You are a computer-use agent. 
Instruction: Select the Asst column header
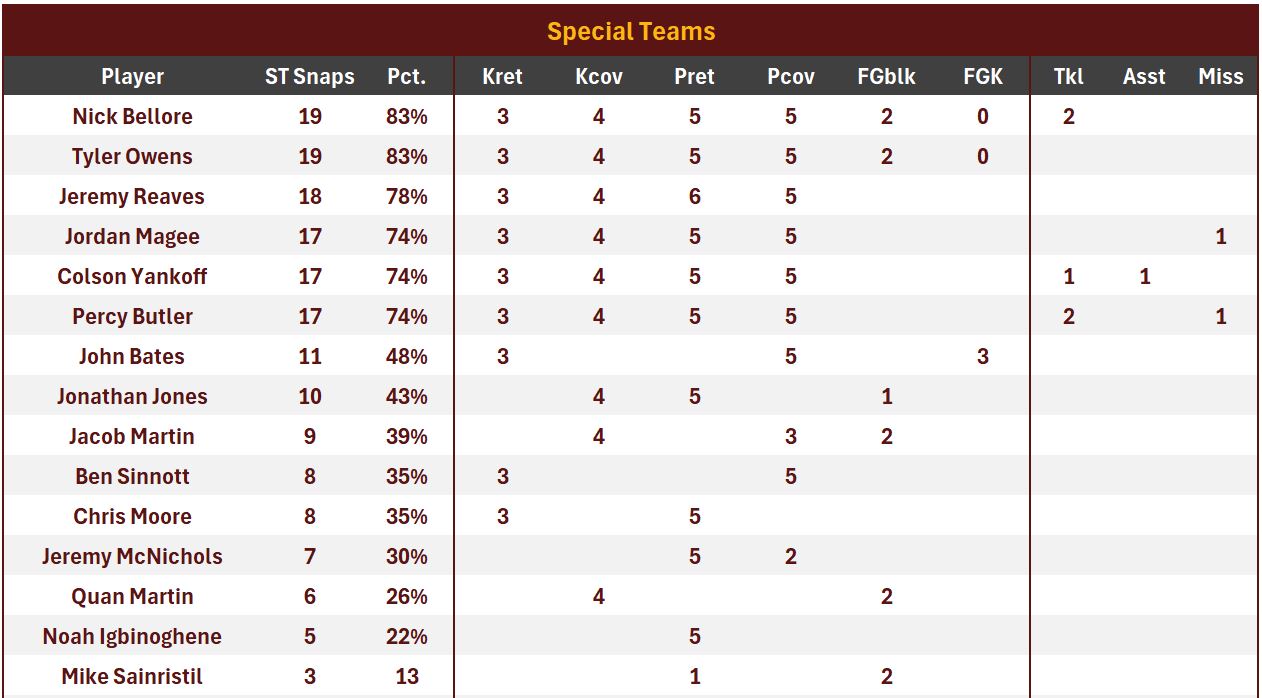tap(1144, 76)
